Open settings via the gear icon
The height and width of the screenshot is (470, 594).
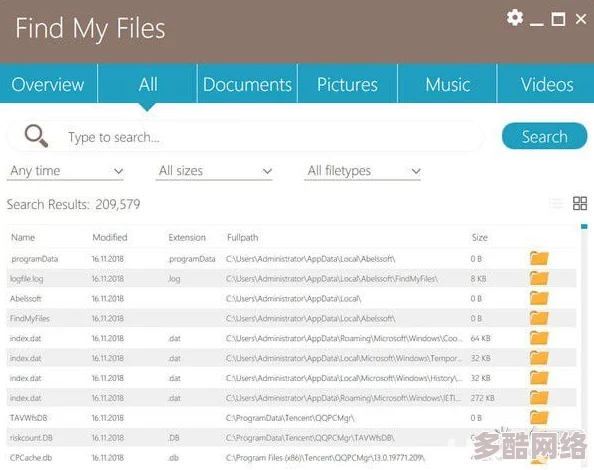pos(515,17)
